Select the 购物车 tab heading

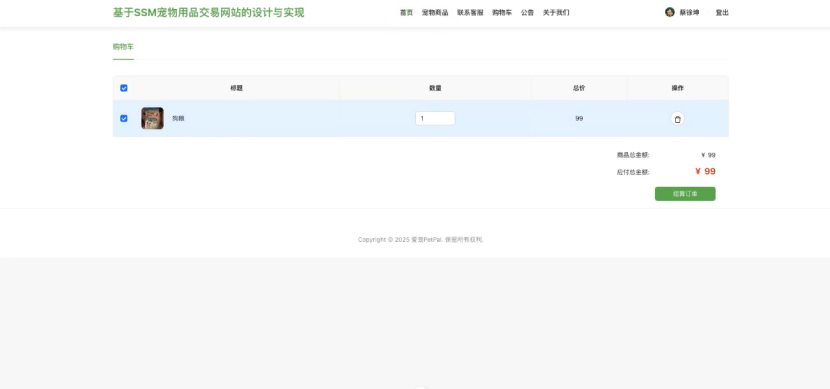point(123,47)
